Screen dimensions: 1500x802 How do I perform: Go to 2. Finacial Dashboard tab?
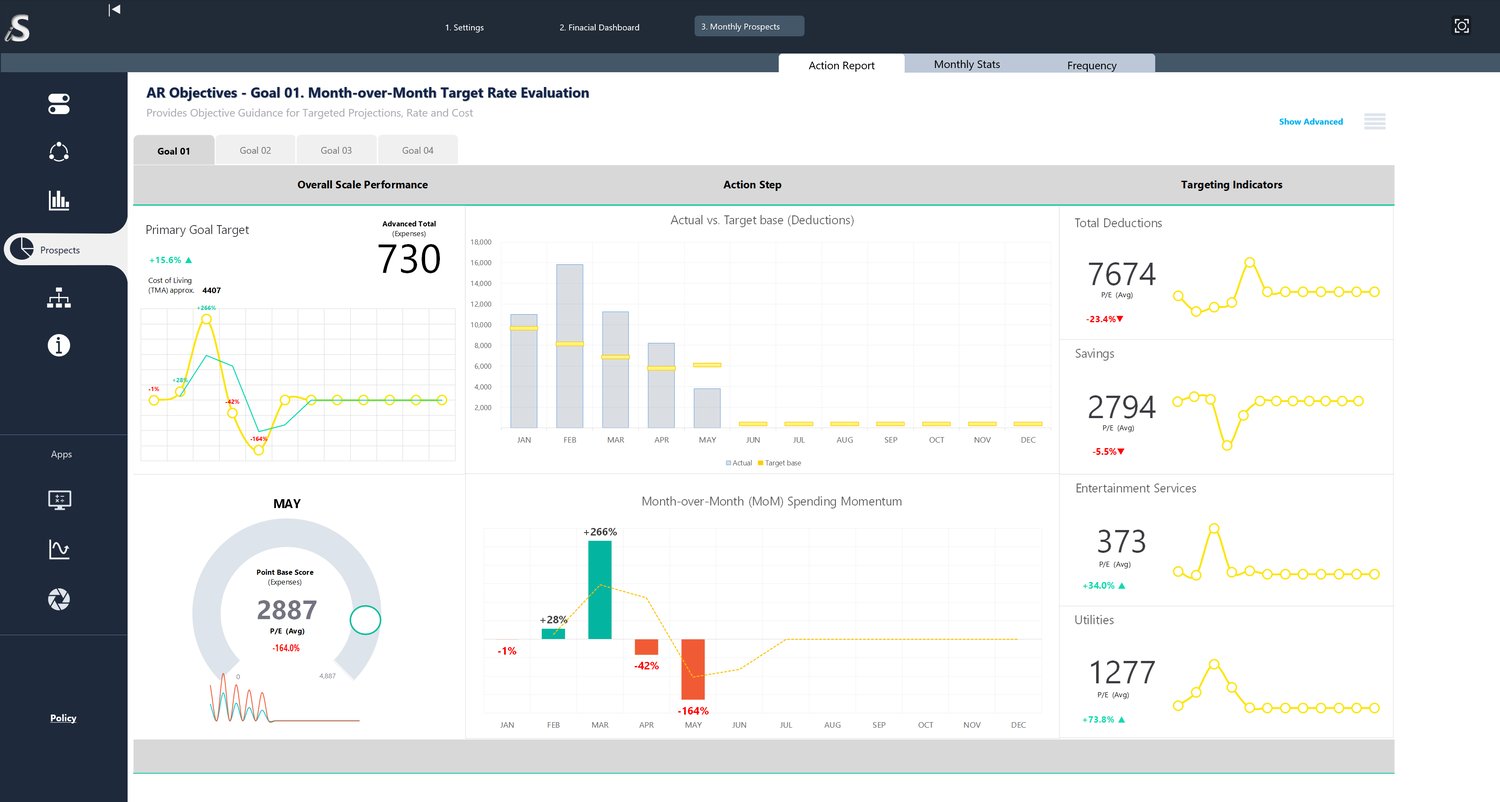599,27
